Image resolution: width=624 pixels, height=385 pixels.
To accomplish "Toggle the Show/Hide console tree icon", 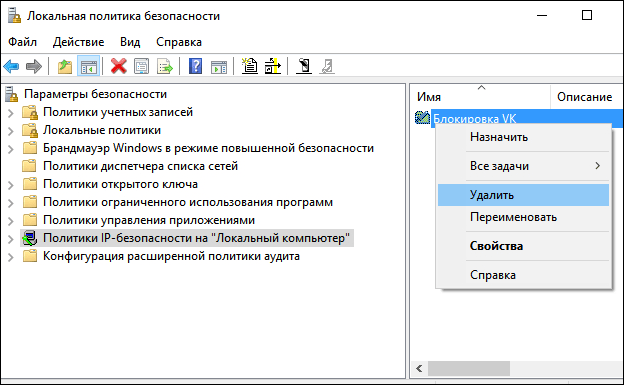I will [88, 66].
